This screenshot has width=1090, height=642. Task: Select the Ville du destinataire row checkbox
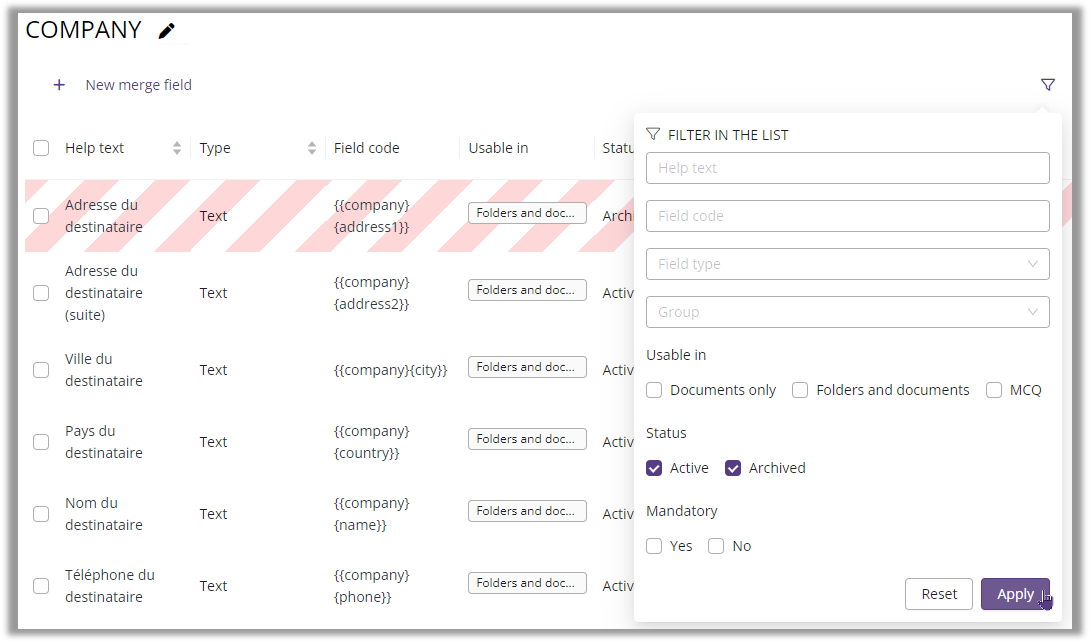41,370
